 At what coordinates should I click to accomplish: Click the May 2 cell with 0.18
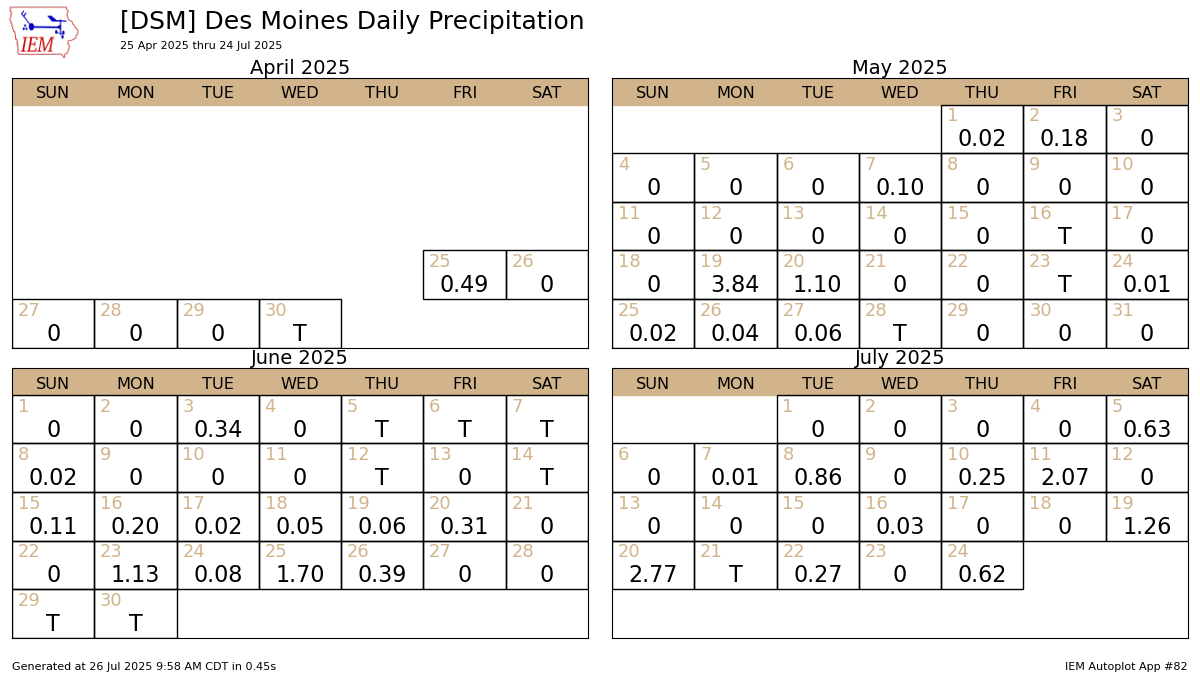[x=1064, y=130]
